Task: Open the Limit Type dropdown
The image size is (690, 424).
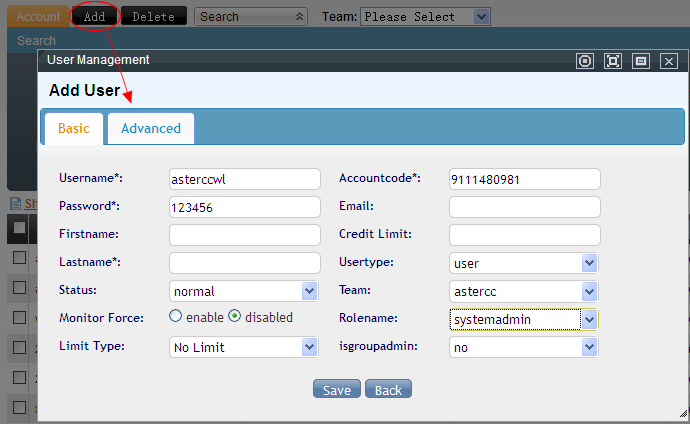Action: 309,347
